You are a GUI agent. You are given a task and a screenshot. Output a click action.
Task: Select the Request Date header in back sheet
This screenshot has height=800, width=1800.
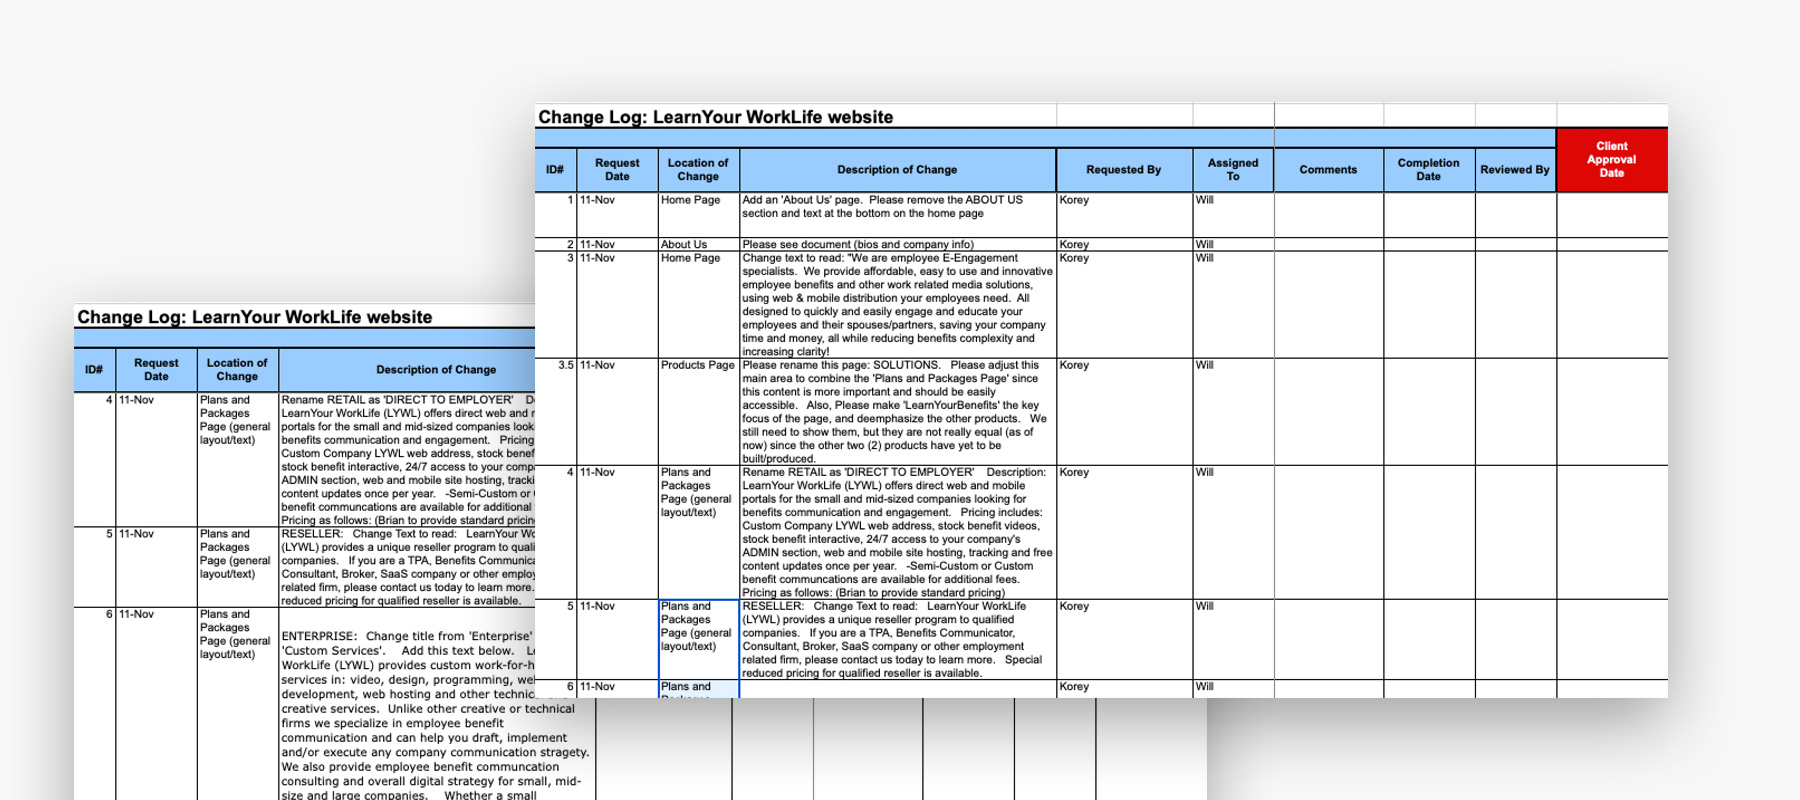156,370
